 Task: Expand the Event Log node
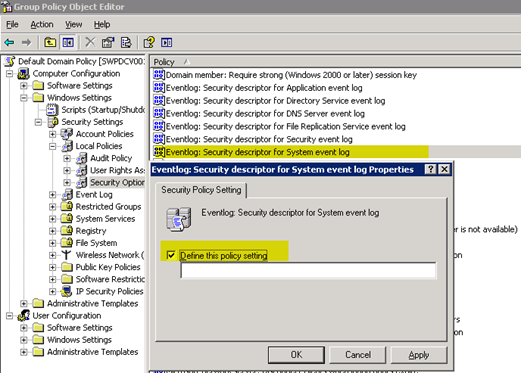click(52, 195)
